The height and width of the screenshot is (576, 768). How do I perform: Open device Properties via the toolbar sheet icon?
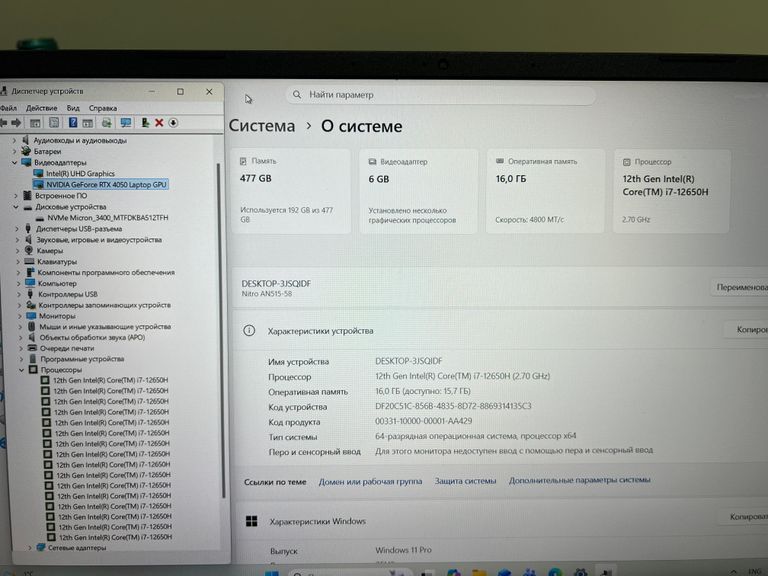click(54, 122)
